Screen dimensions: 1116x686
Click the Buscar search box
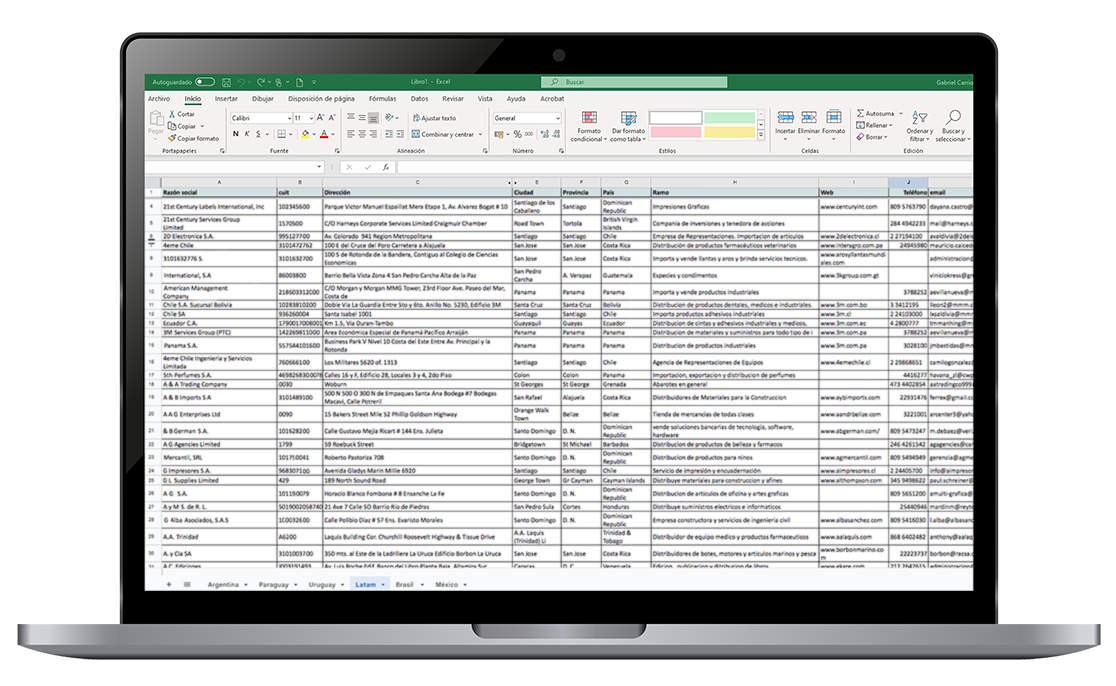pos(600,82)
